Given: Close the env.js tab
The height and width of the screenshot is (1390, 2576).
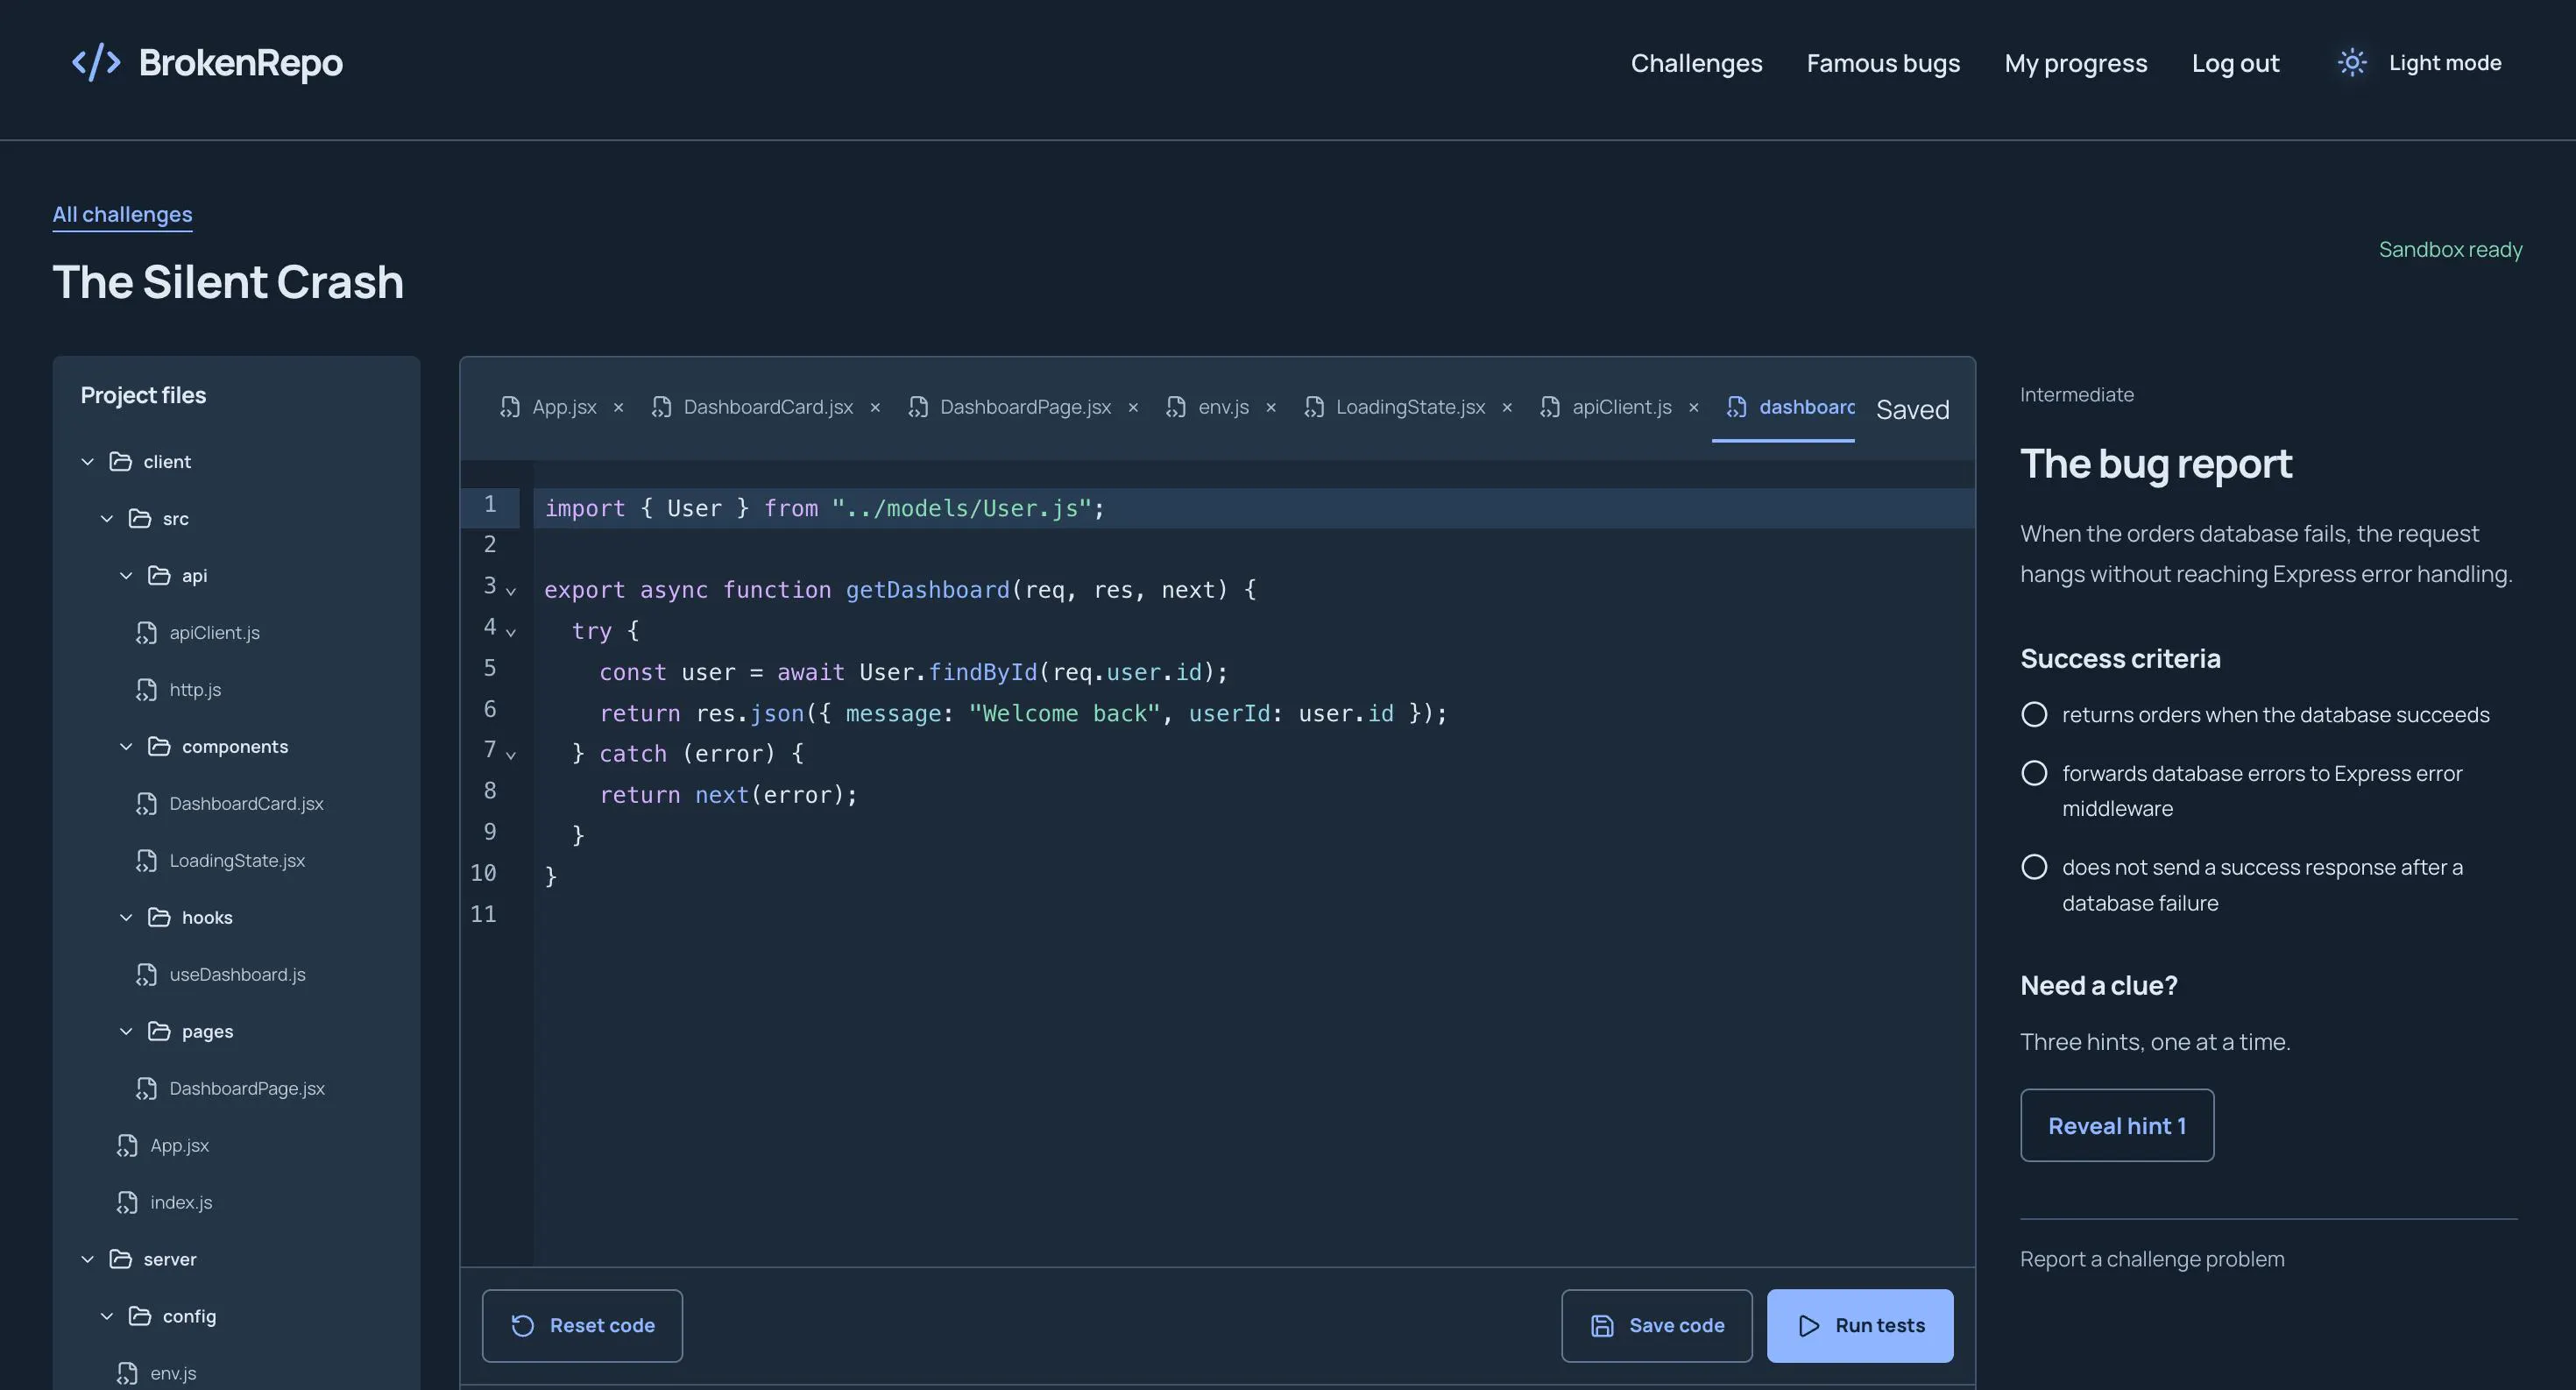Looking at the screenshot, I should click(1271, 407).
